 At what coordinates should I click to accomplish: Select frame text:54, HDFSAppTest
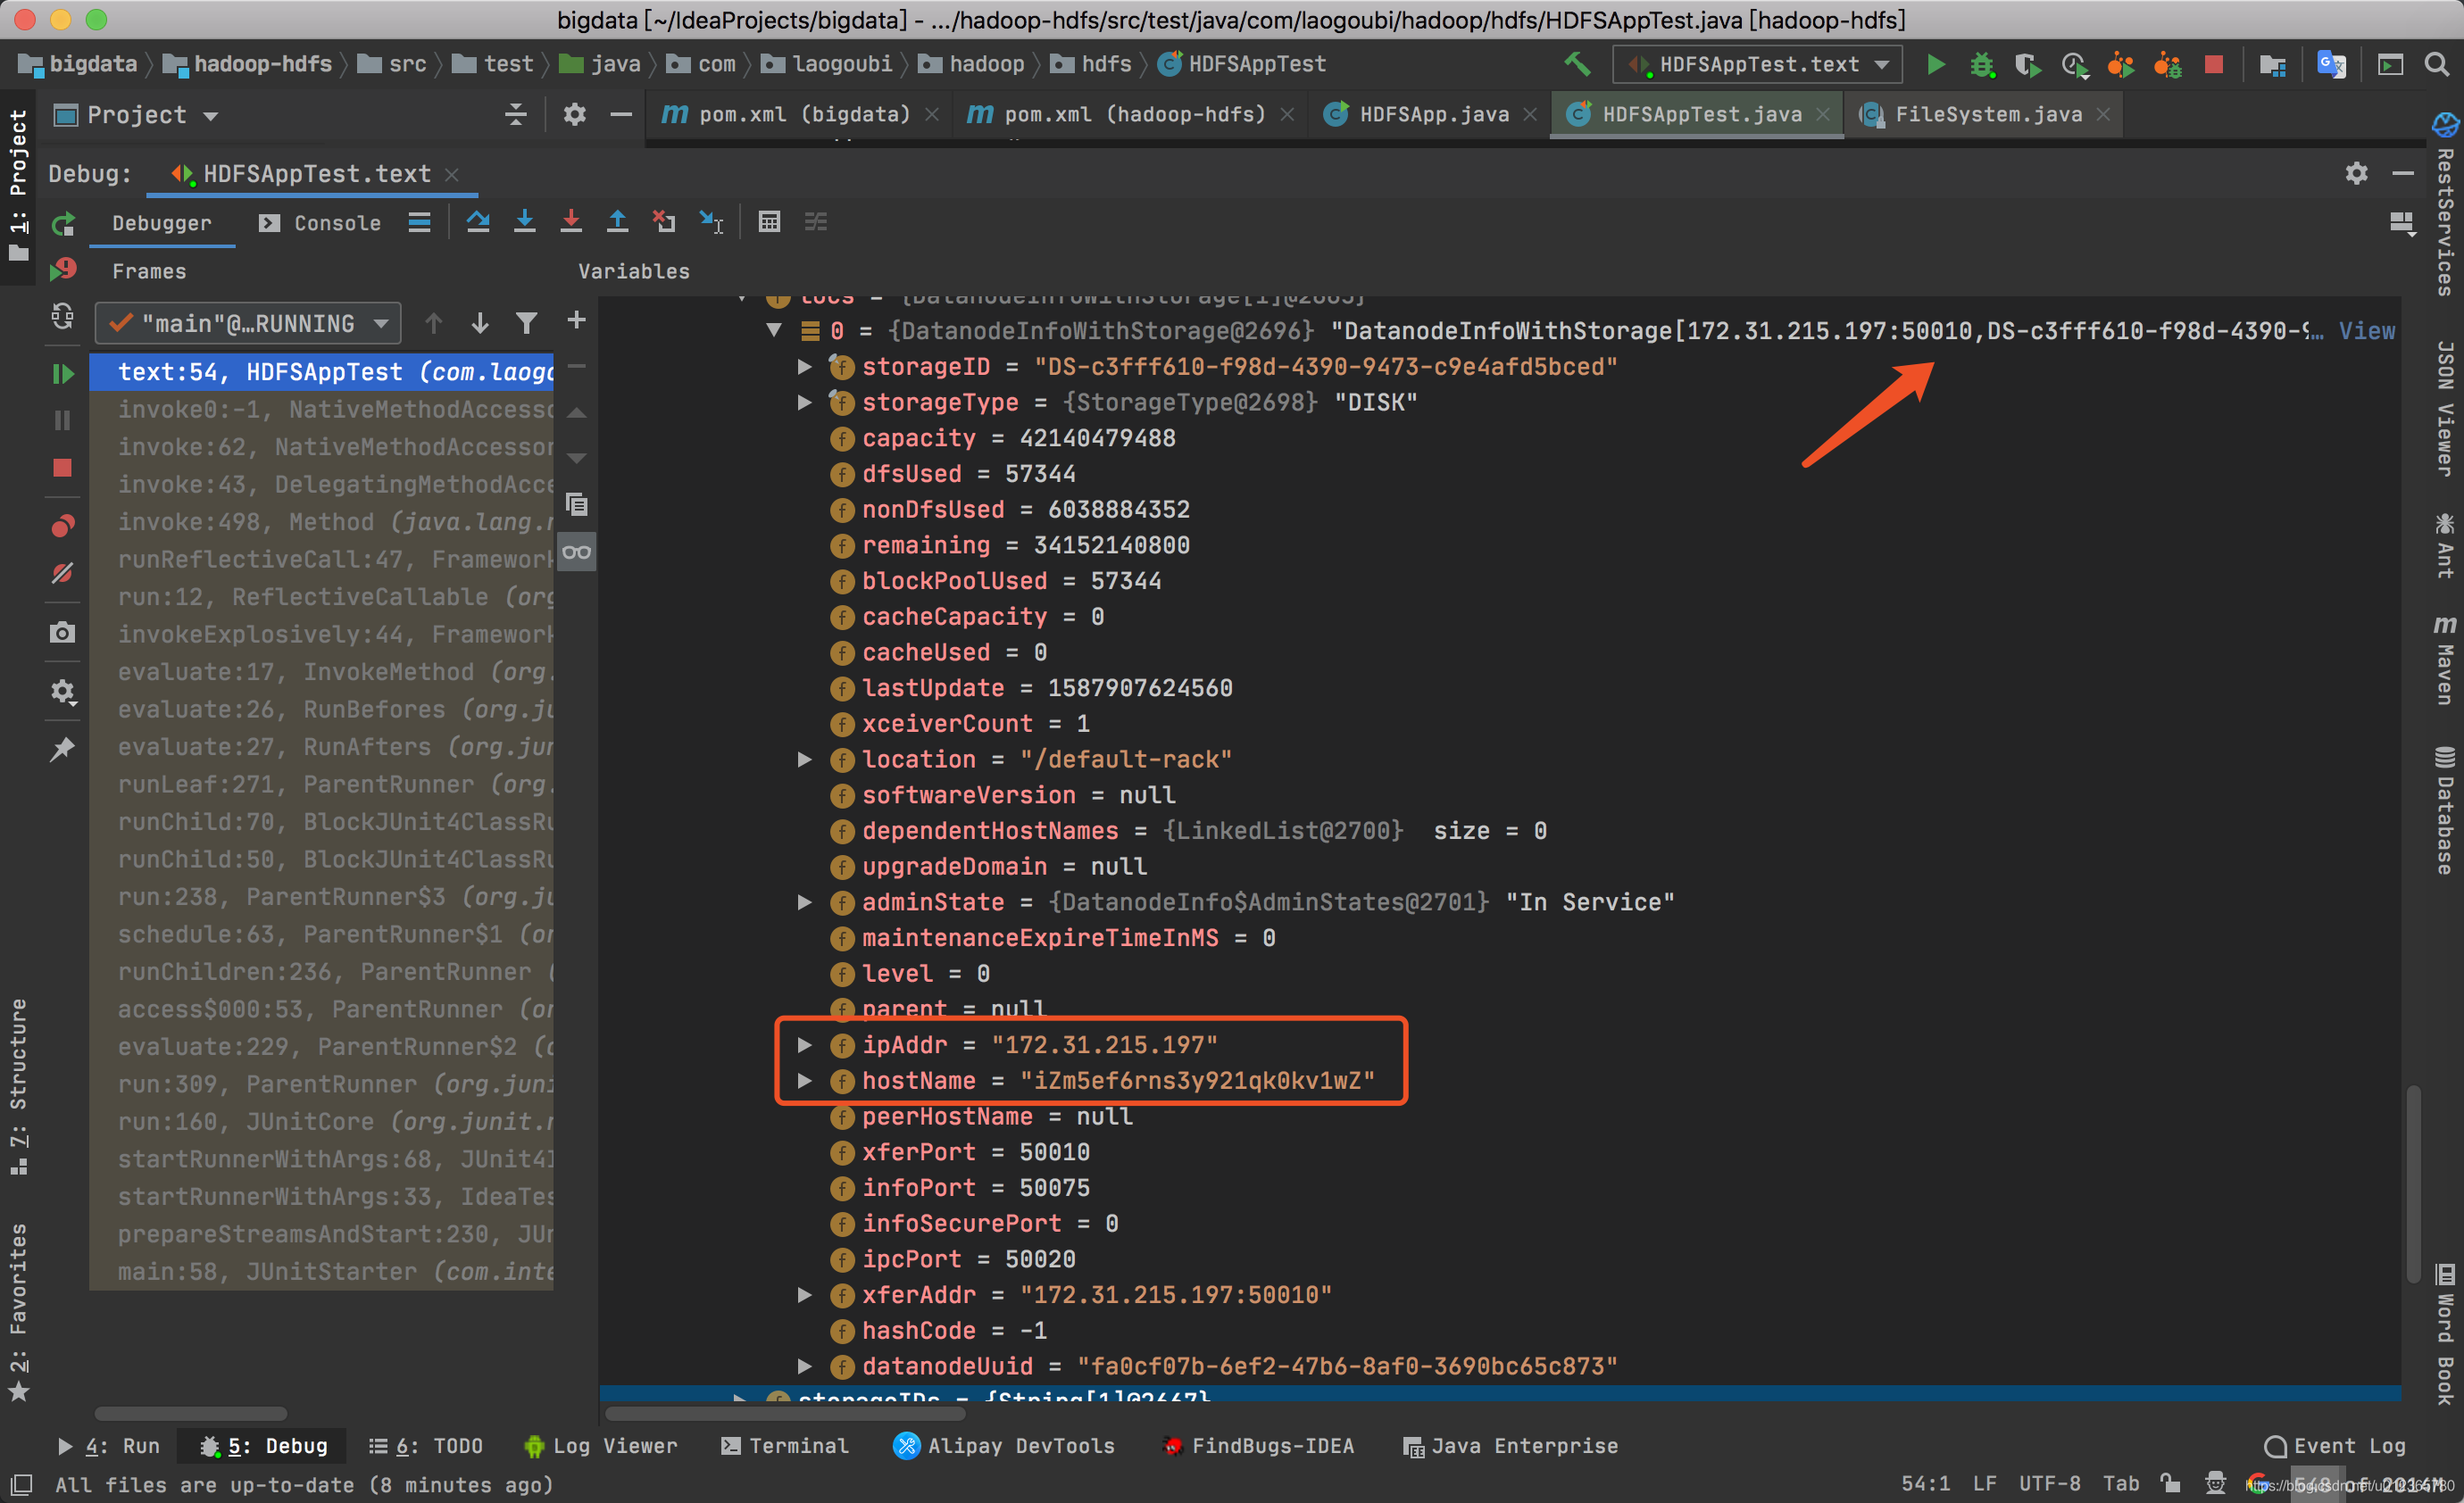point(322,372)
